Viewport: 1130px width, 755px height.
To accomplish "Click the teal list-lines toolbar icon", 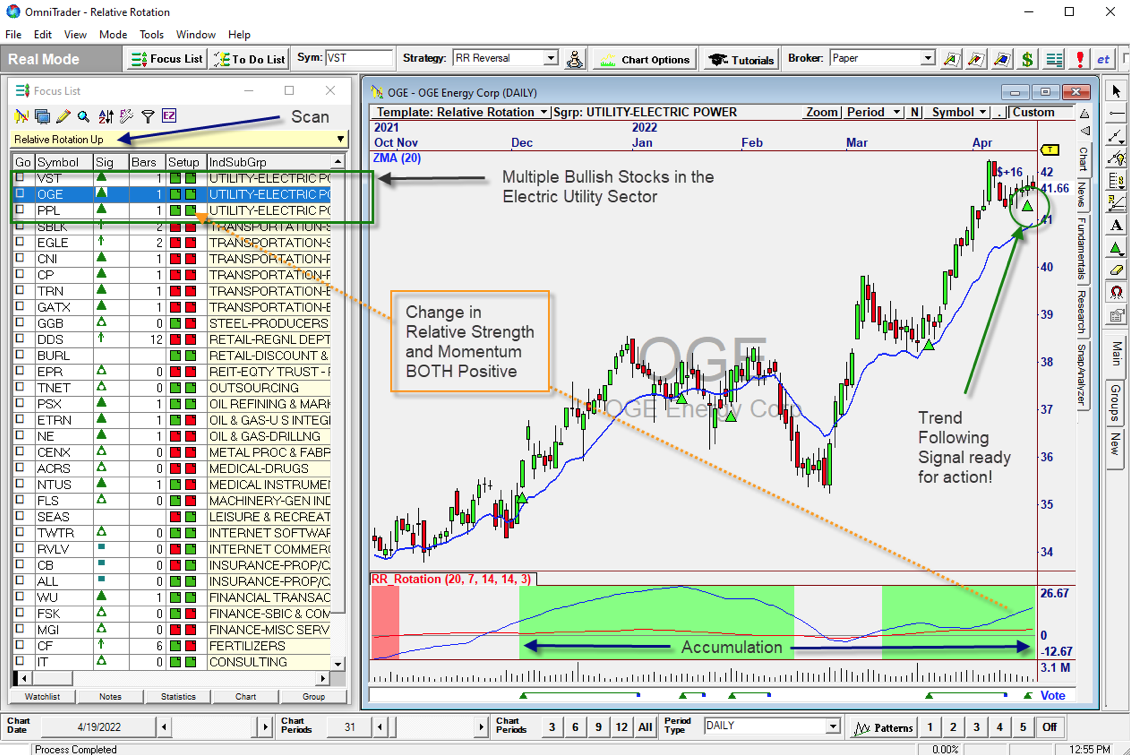I will coord(1054,59).
